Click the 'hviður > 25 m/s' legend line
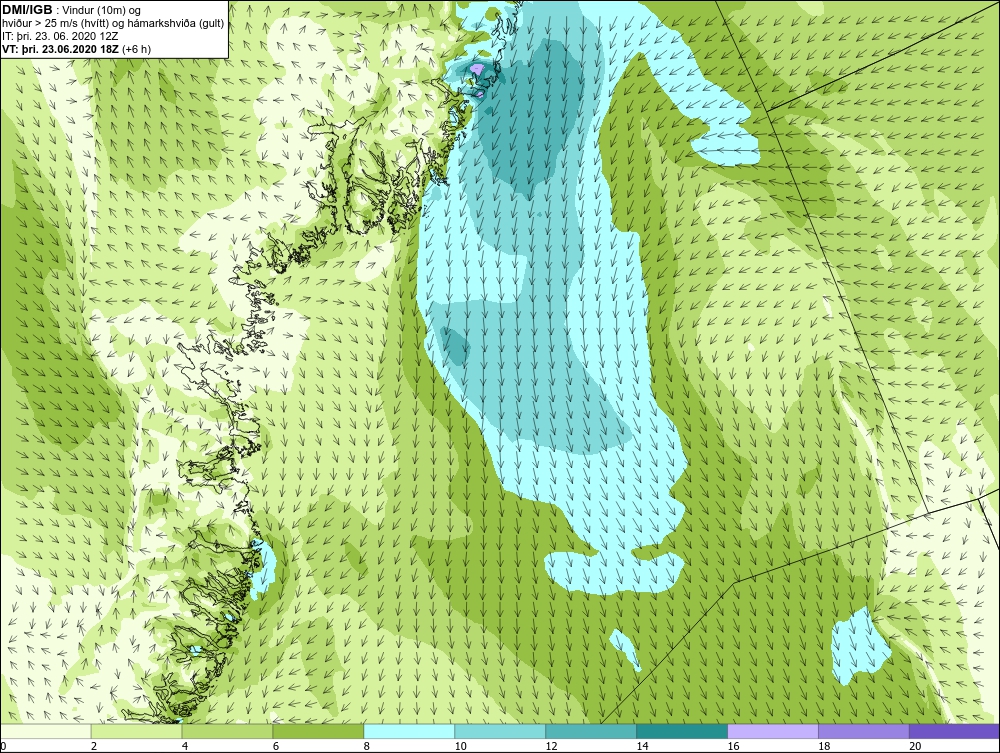 [113, 23]
